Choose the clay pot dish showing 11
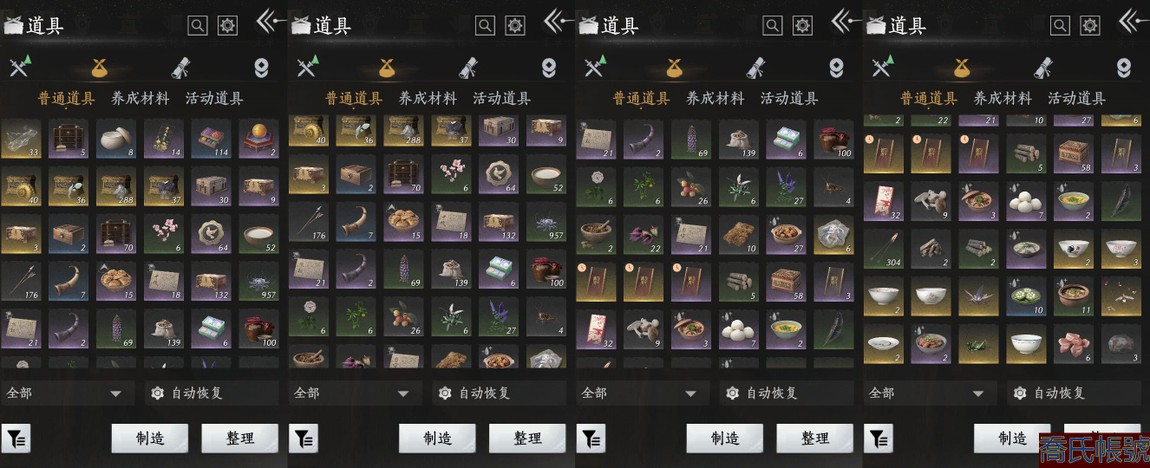The image size is (1150, 468). (1073, 296)
